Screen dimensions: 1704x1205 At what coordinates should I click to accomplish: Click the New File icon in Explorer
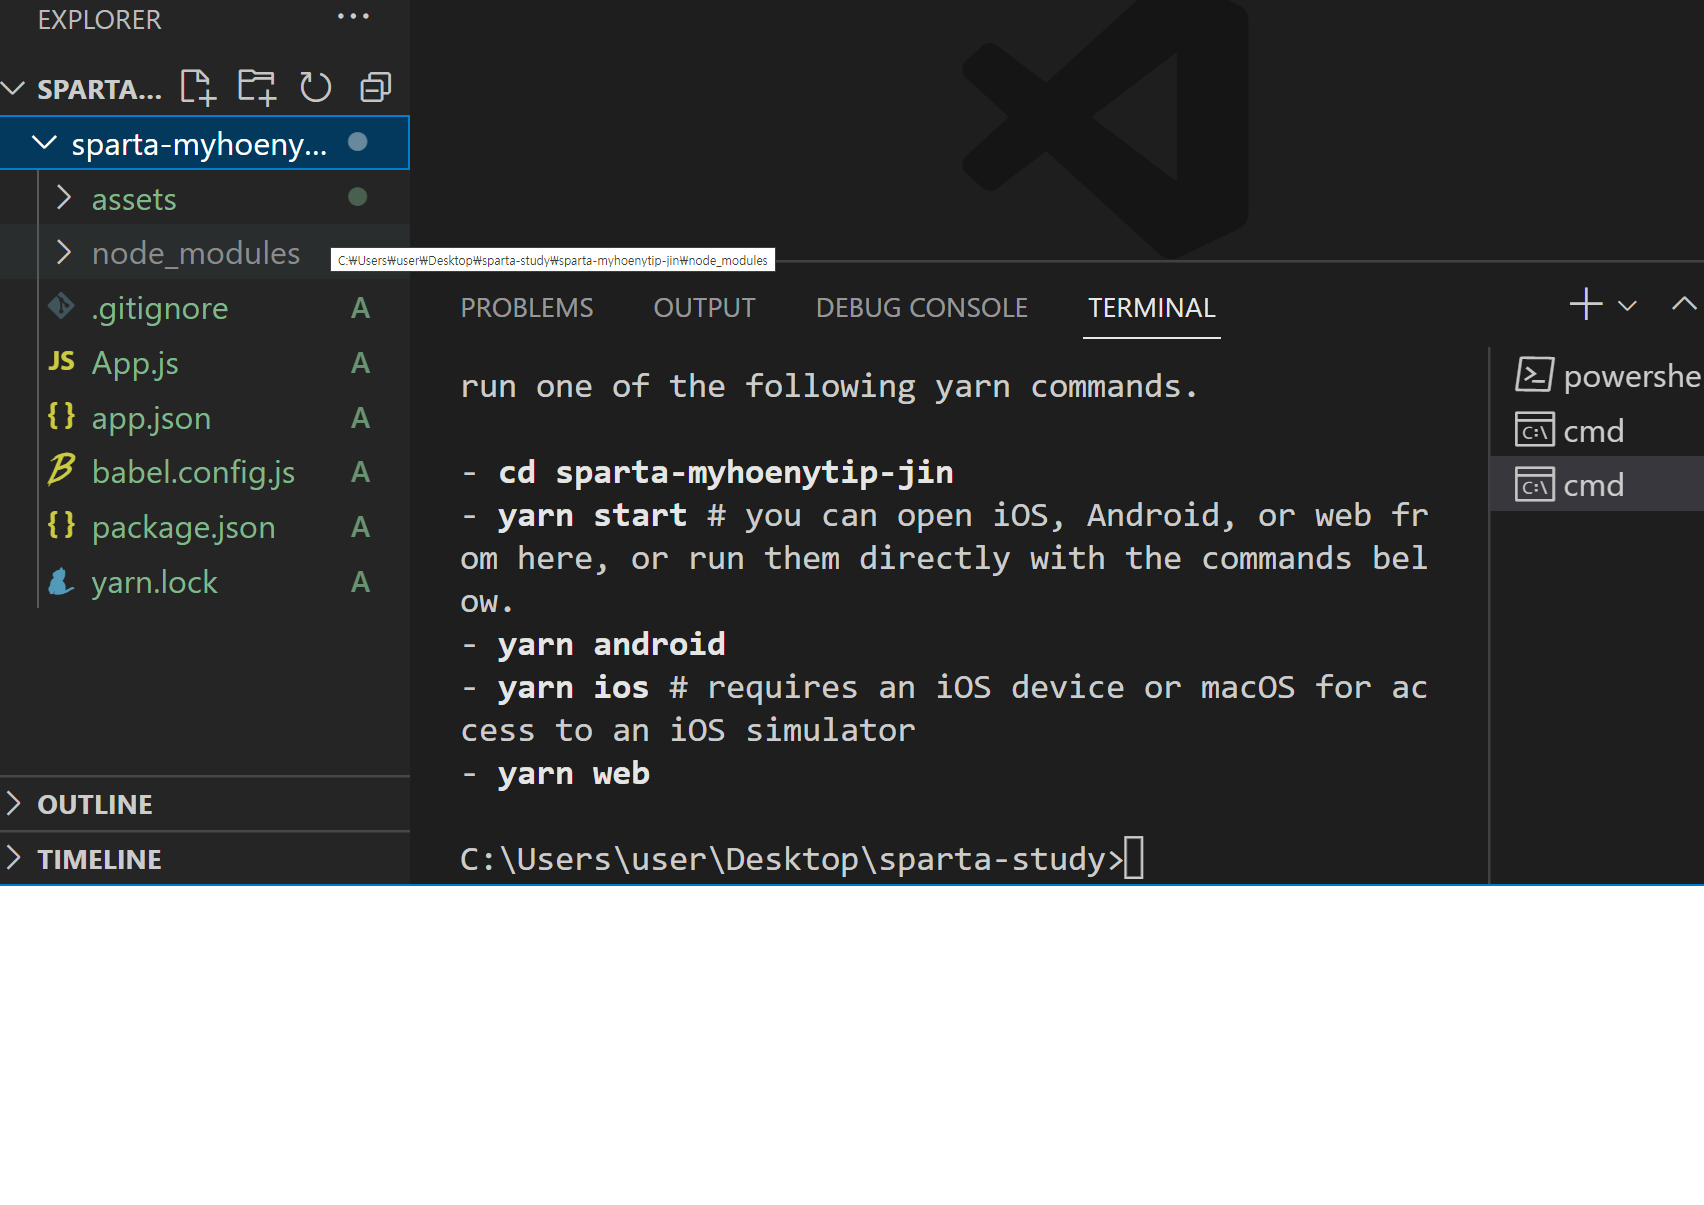click(198, 88)
